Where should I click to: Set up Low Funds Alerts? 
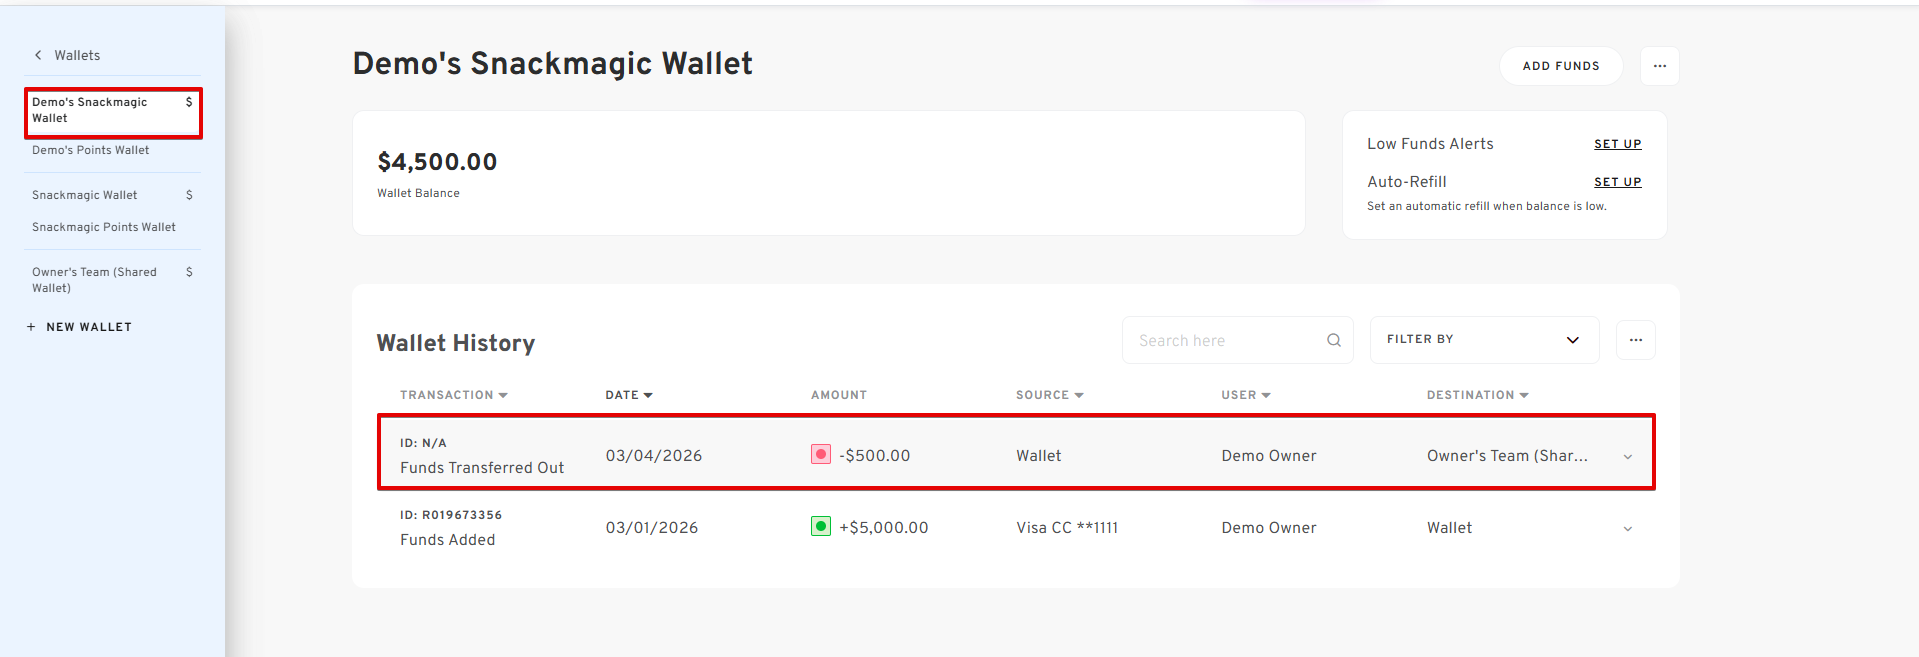point(1617,144)
